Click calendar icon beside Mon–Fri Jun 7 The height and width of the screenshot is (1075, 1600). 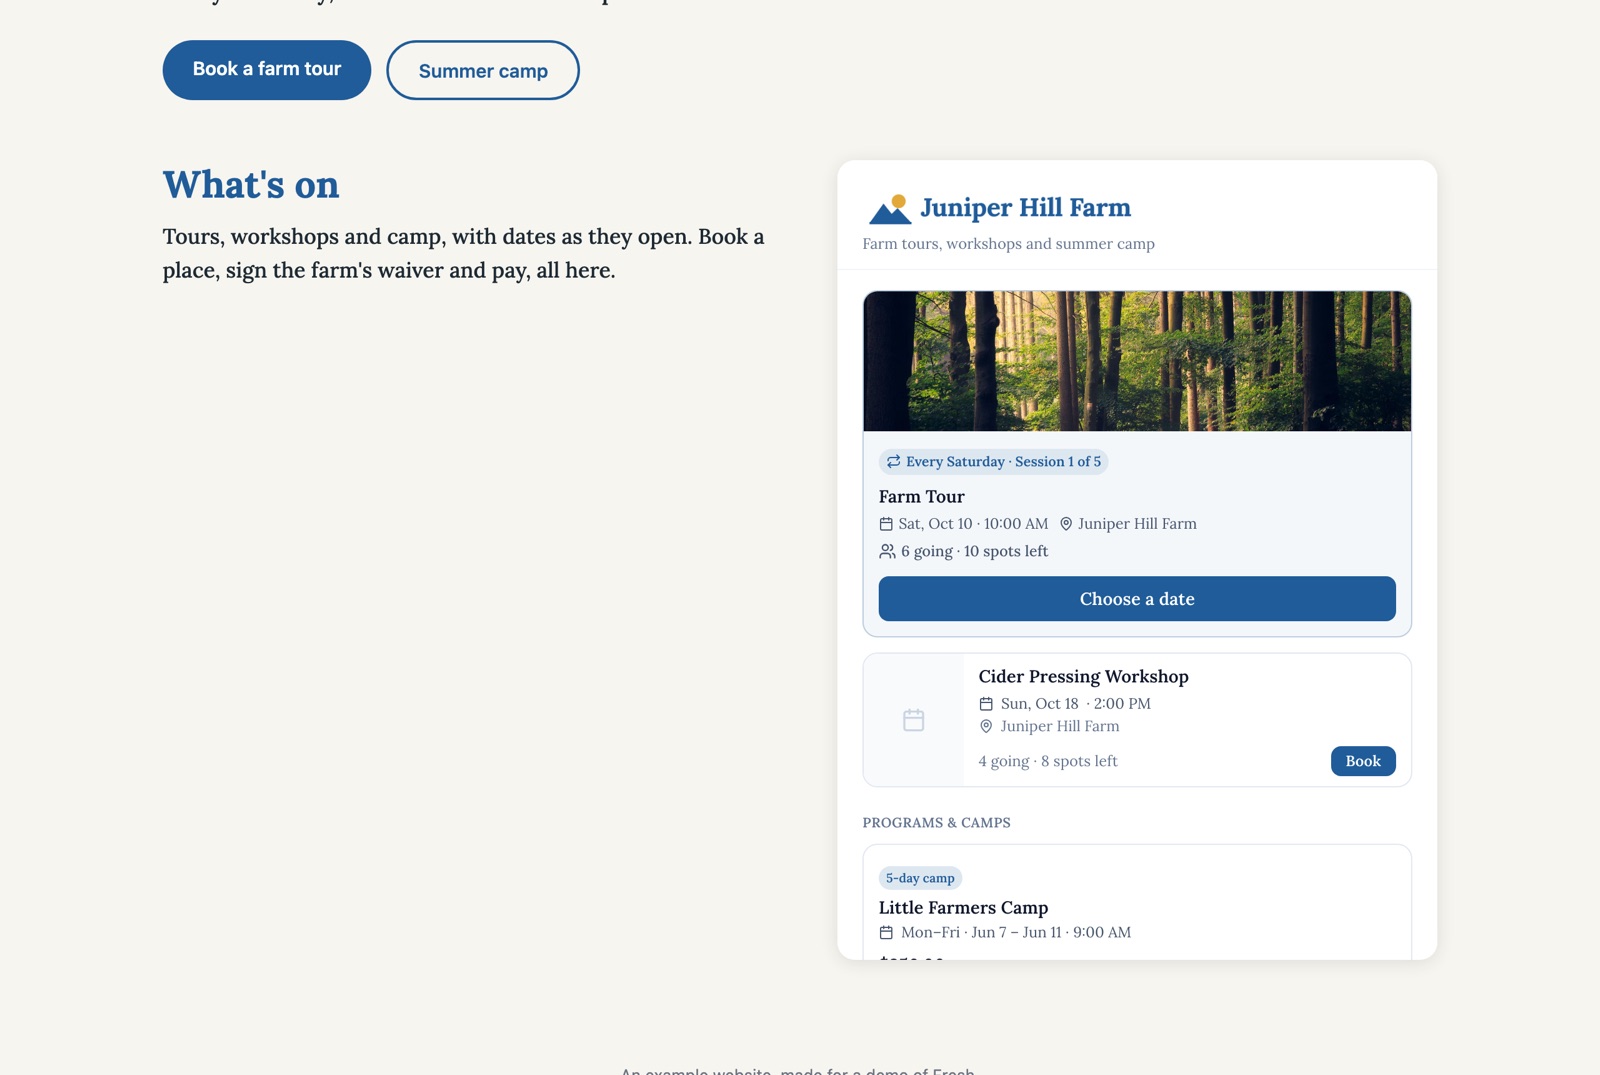pos(886,932)
